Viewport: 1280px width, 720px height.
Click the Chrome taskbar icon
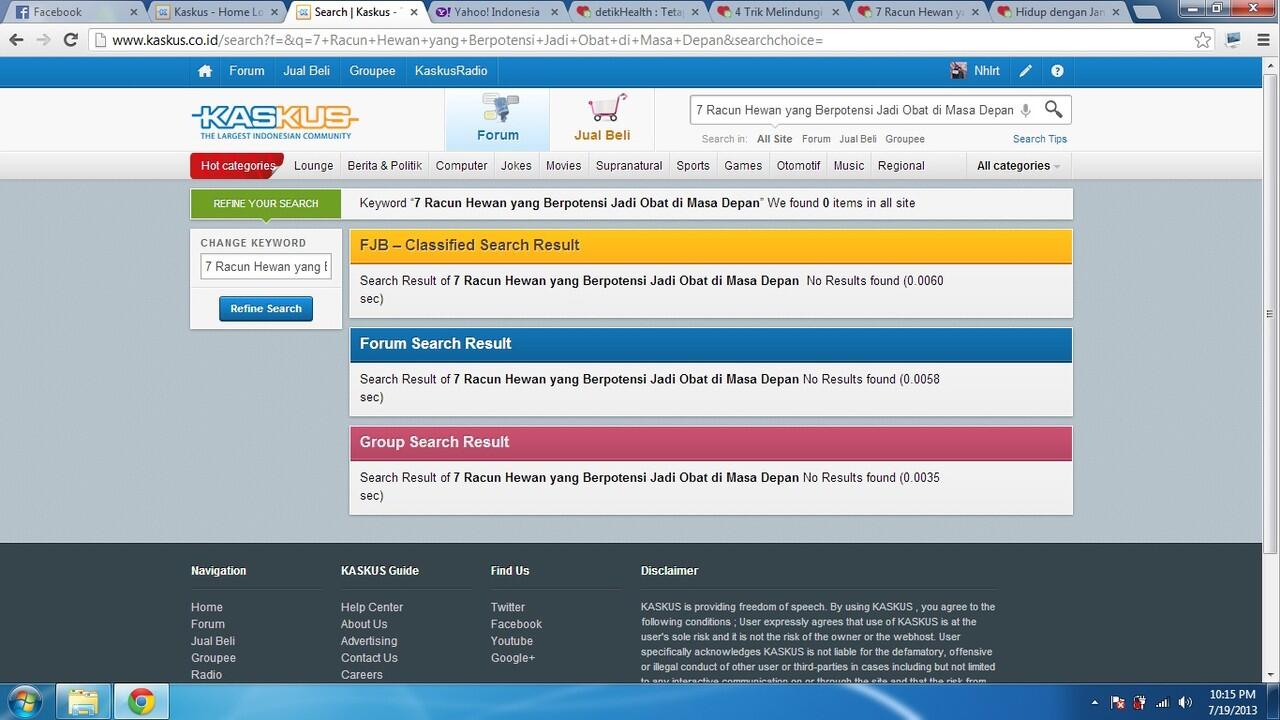point(142,702)
